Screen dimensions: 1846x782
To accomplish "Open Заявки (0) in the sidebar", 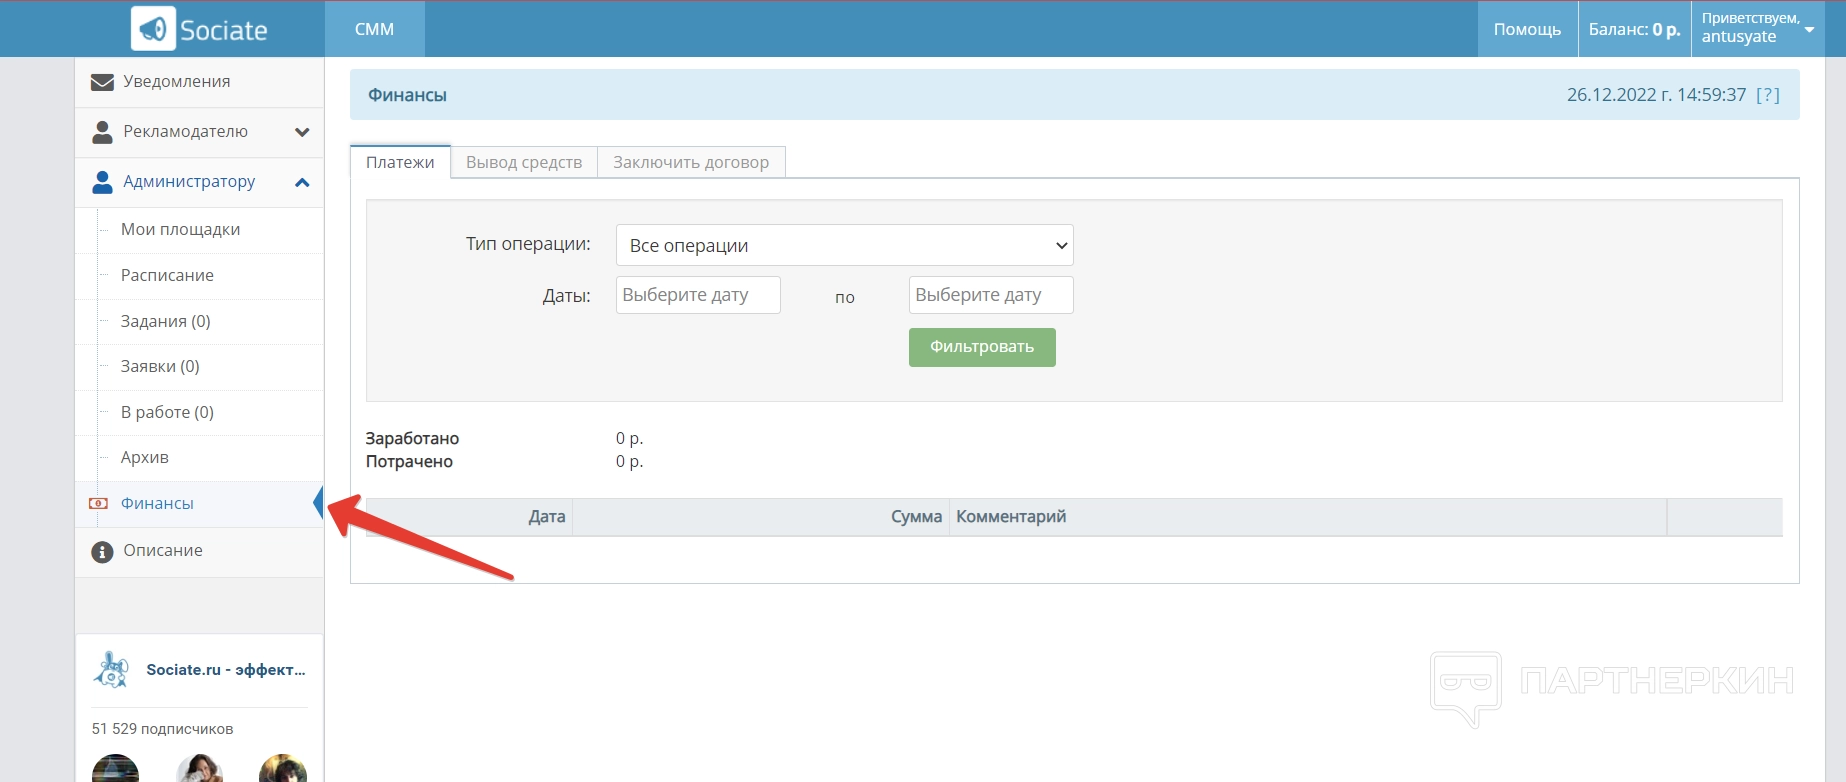I will (160, 367).
